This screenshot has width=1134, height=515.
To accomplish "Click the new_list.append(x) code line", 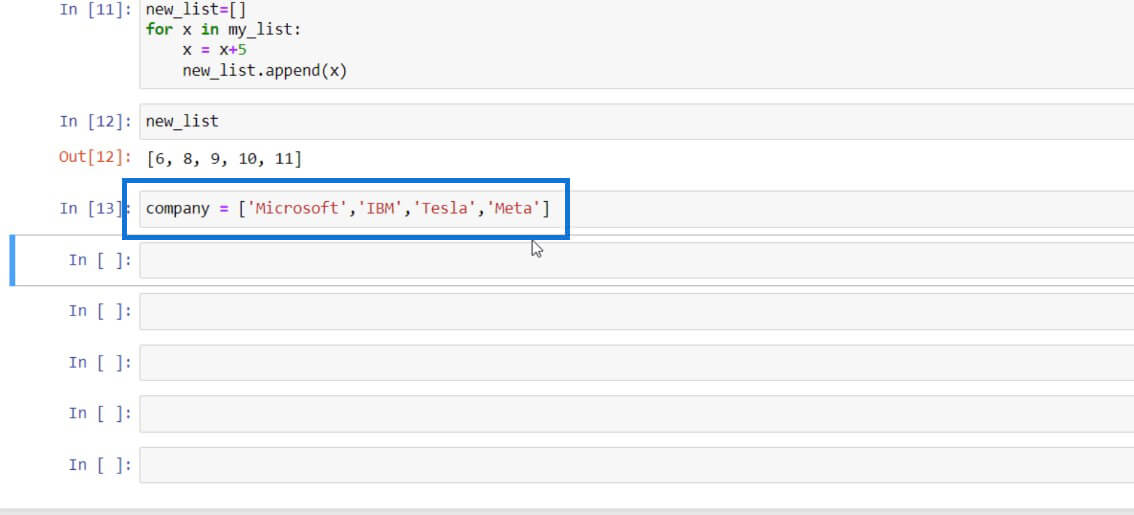I will tap(265, 72).
